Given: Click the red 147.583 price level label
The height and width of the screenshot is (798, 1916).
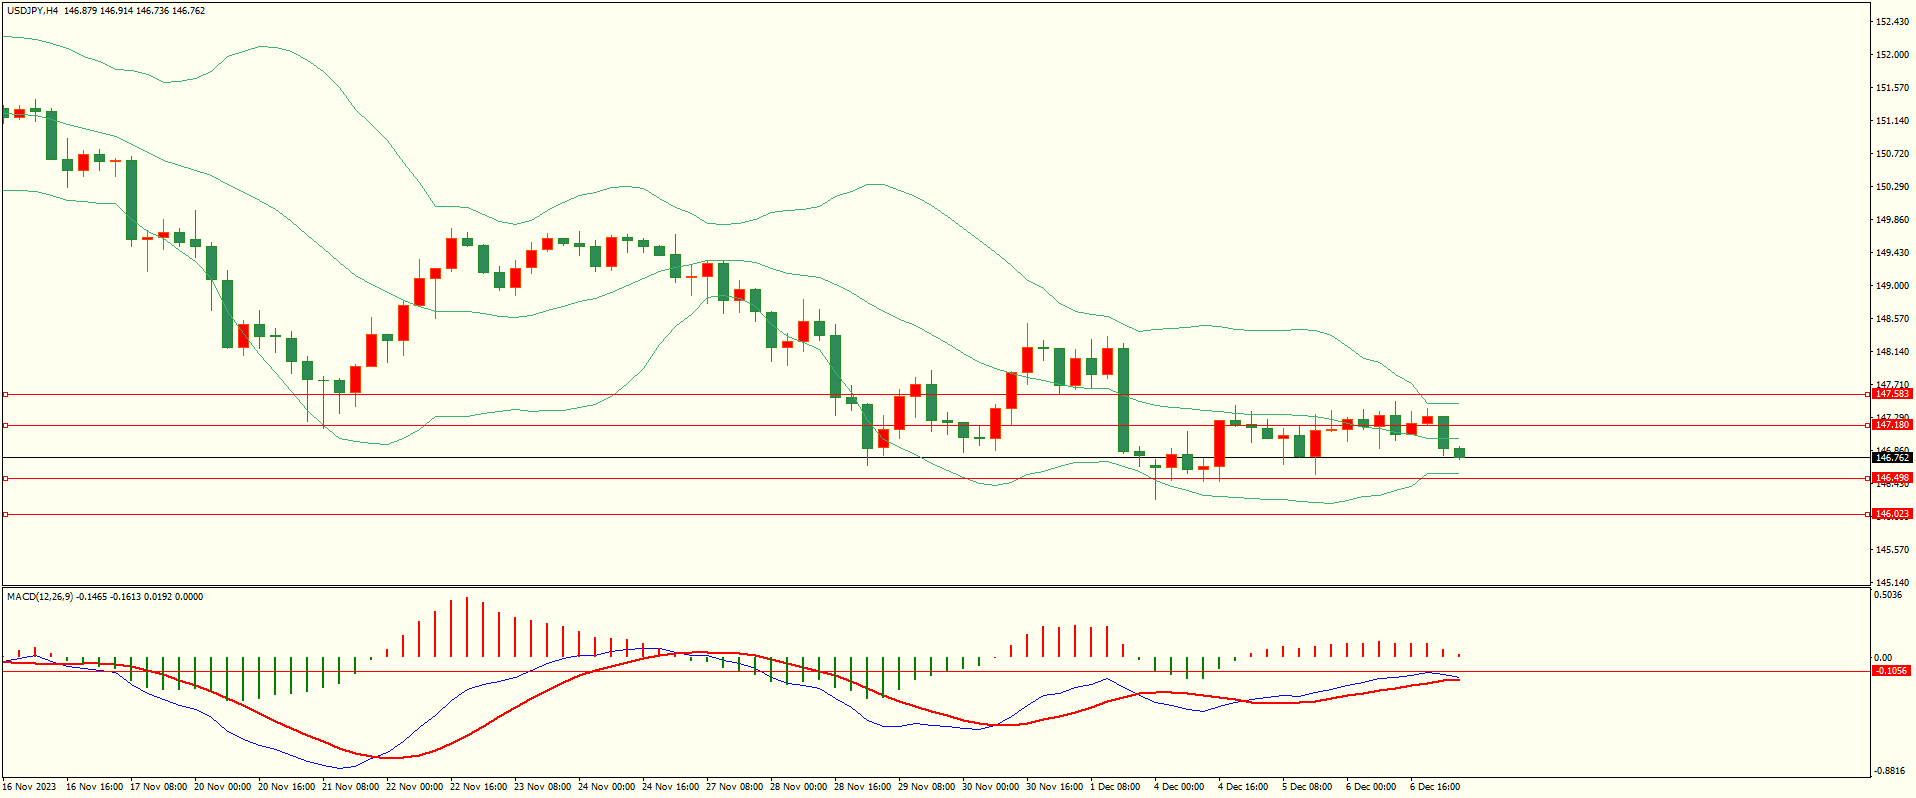Looking at the screenshot, I should 1892,394.
